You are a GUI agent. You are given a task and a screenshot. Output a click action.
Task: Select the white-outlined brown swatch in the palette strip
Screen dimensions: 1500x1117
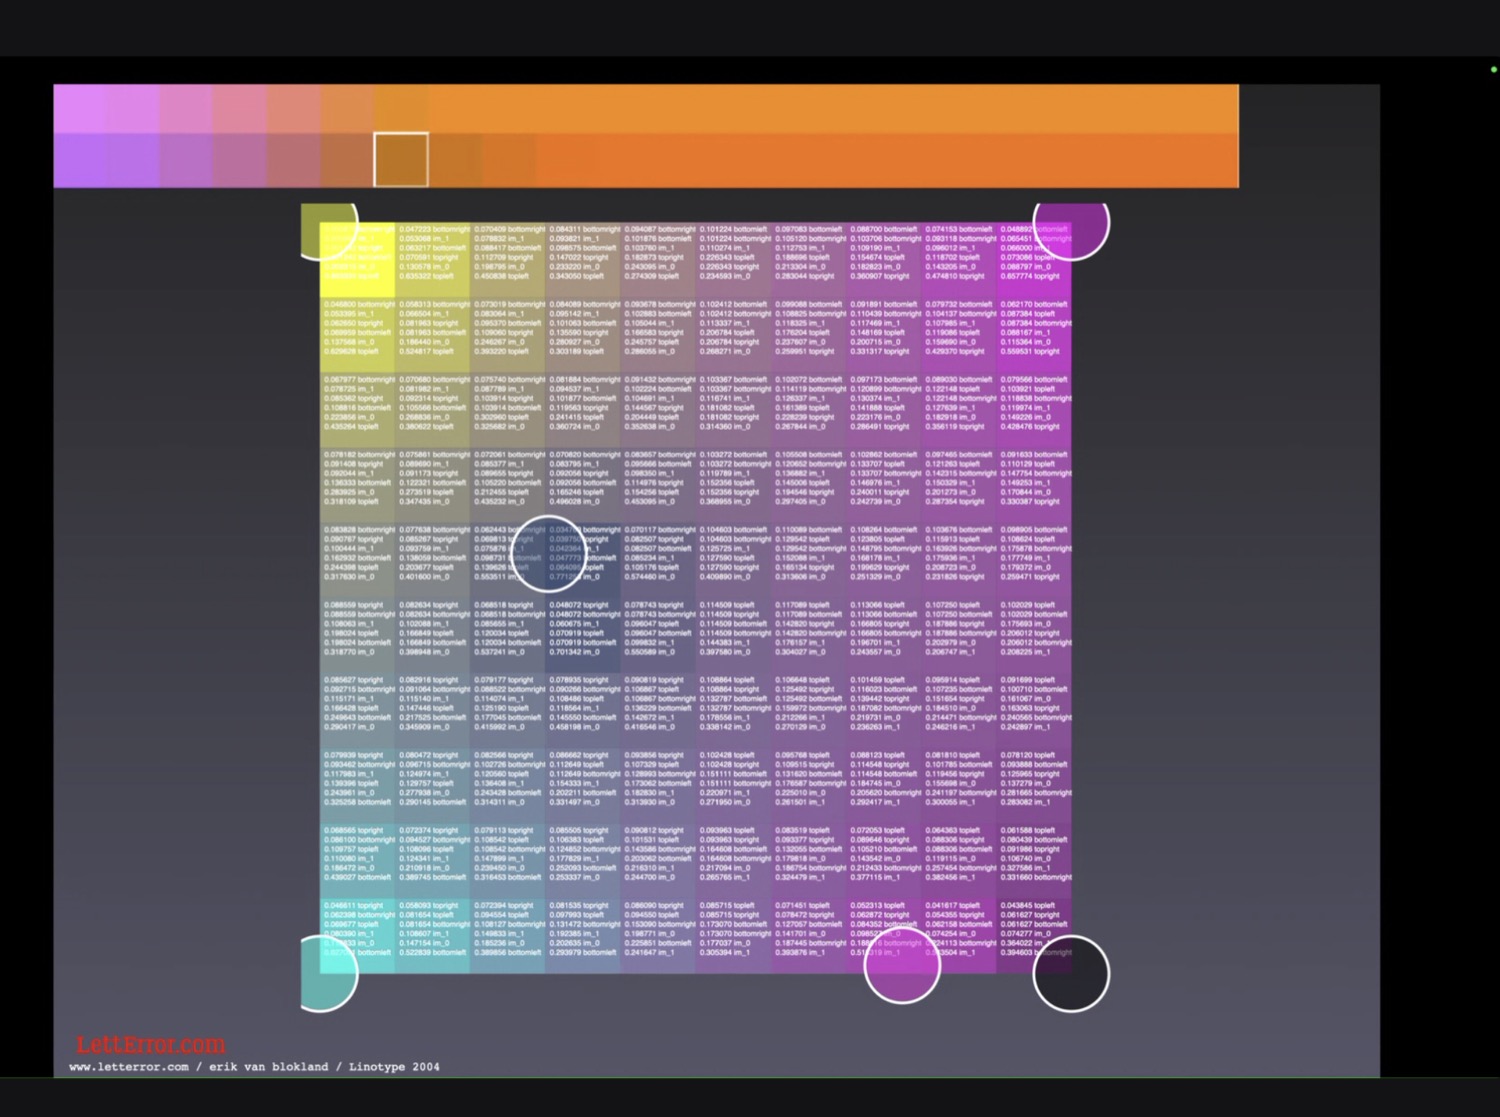(x=401, y=159)
